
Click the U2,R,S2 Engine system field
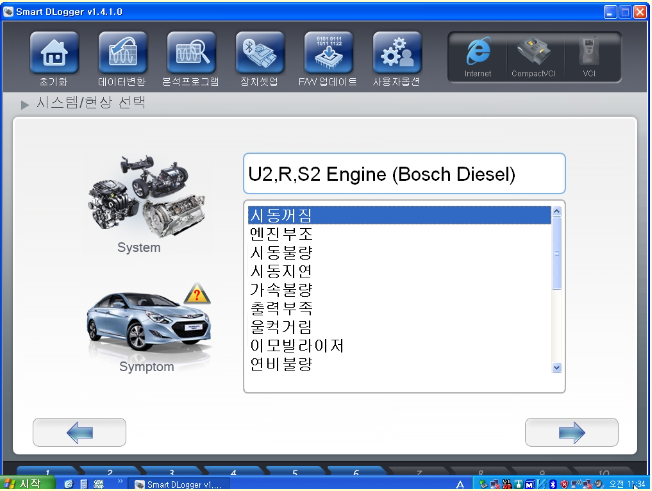pos(404,173)
